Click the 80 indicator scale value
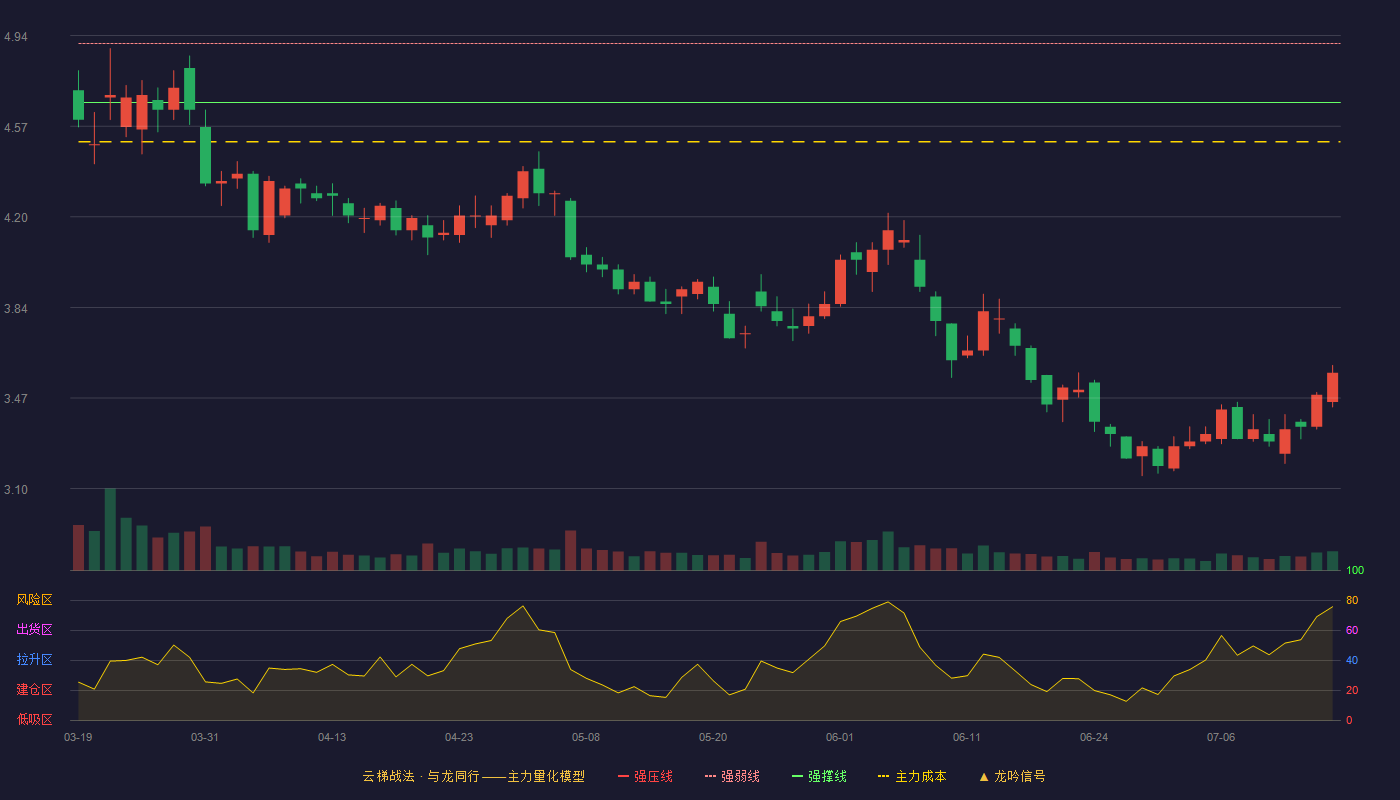Screen dimensions: 1400x800 (1352, 600)
